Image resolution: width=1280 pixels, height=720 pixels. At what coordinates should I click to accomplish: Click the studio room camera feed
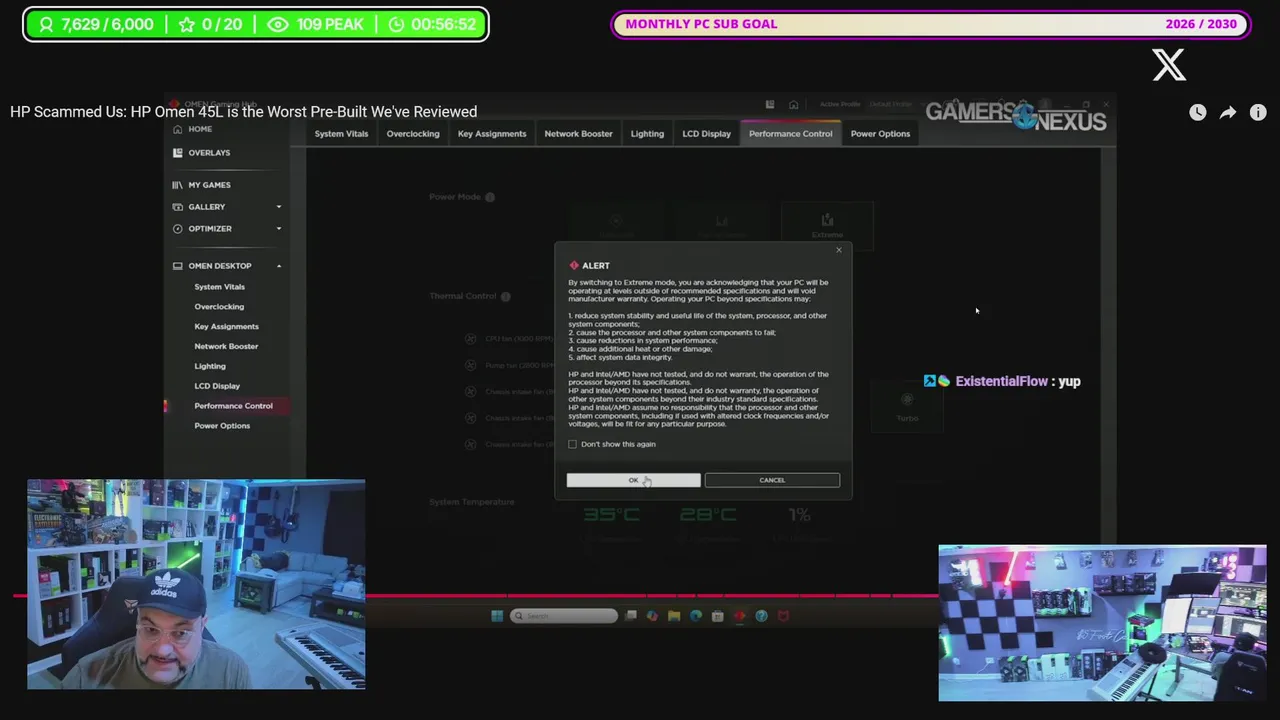coord(1103,623)
